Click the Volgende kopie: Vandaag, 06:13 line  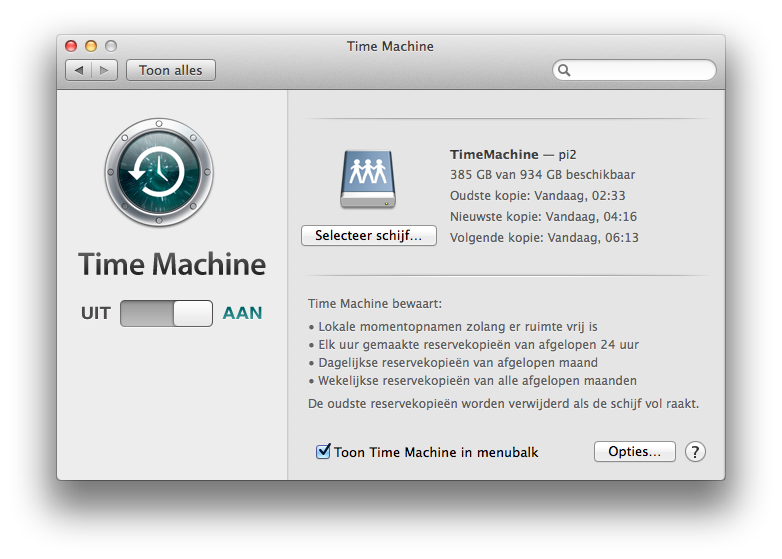click(x=544, y=237)
